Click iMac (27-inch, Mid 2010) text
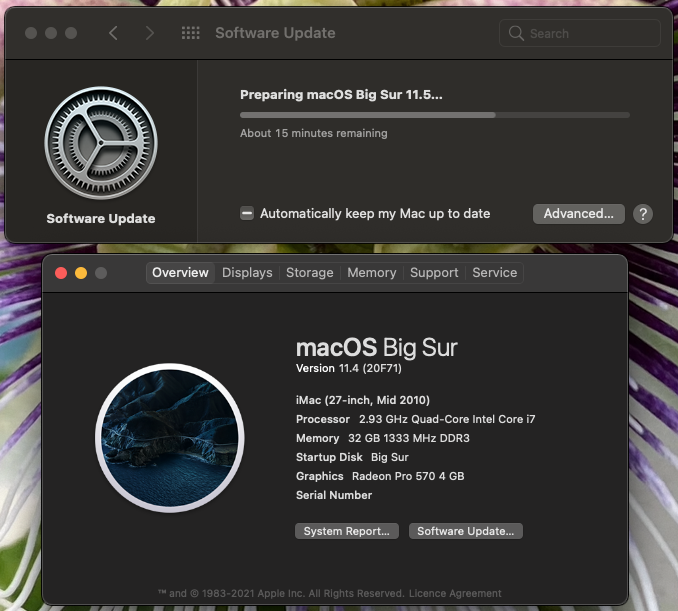This screenshot has height=611, width=678. coord(363,400)
